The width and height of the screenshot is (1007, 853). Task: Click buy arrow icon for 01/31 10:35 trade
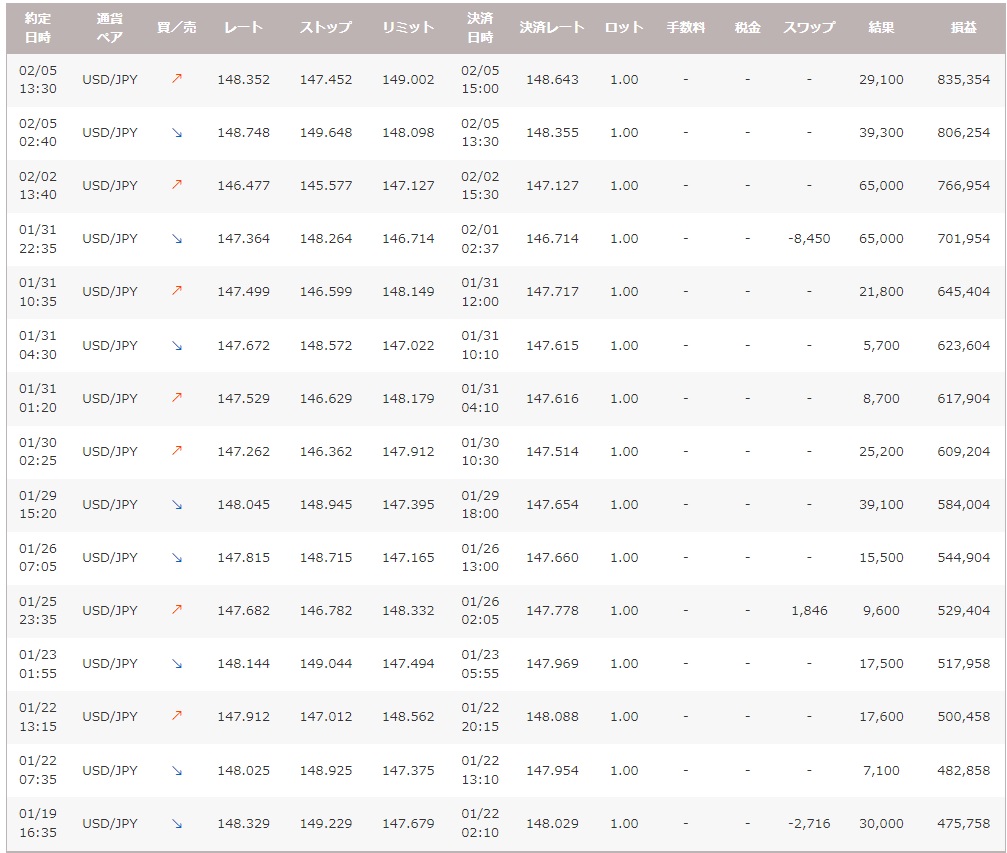[177, 291]
